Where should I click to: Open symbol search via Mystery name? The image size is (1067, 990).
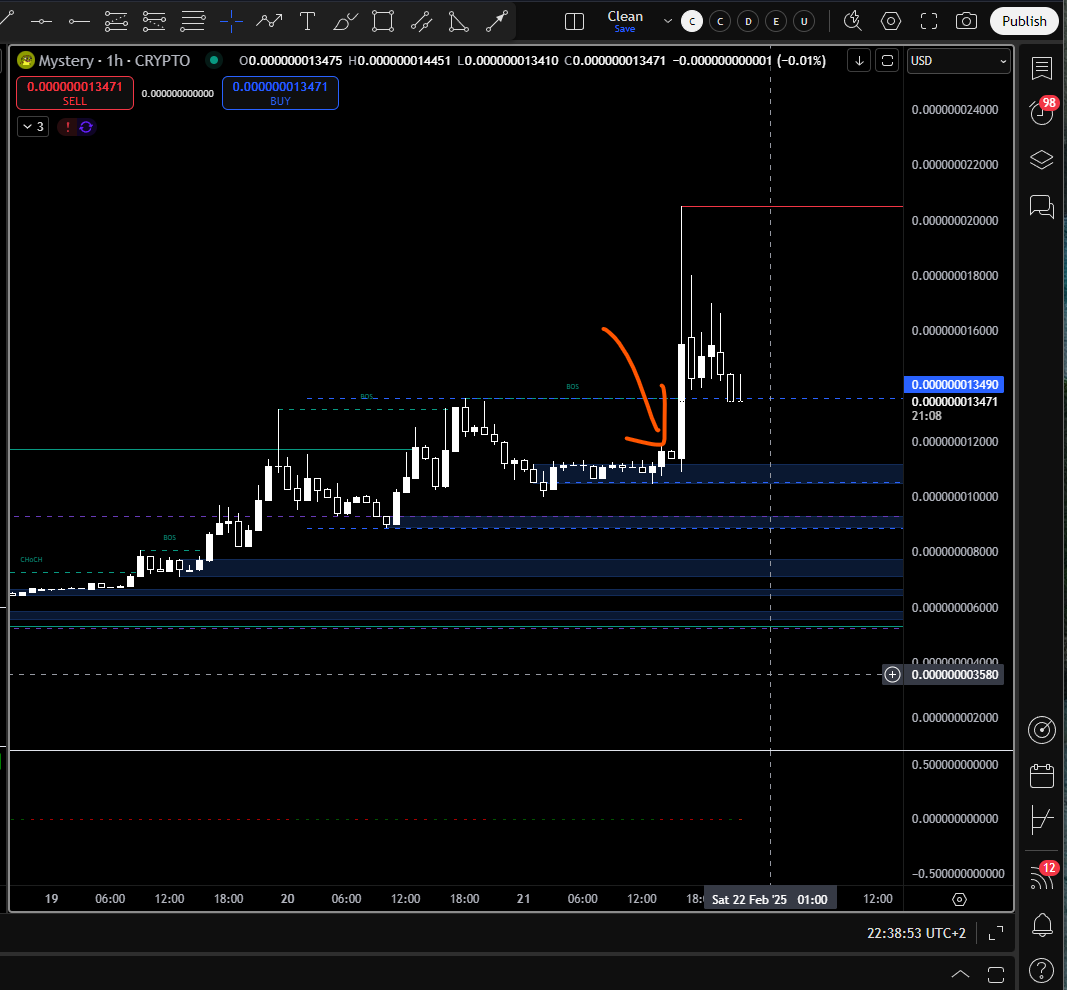[66, 61]
